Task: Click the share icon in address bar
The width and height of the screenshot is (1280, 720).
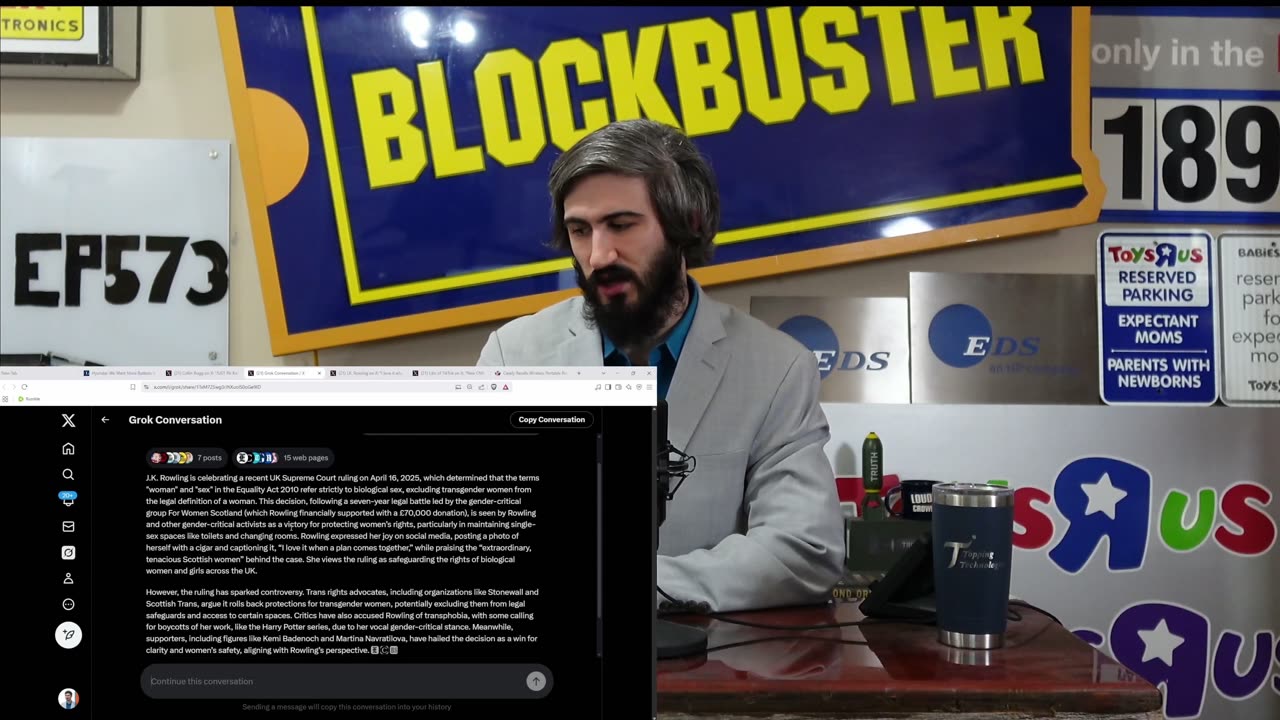Action: [481, 387]
